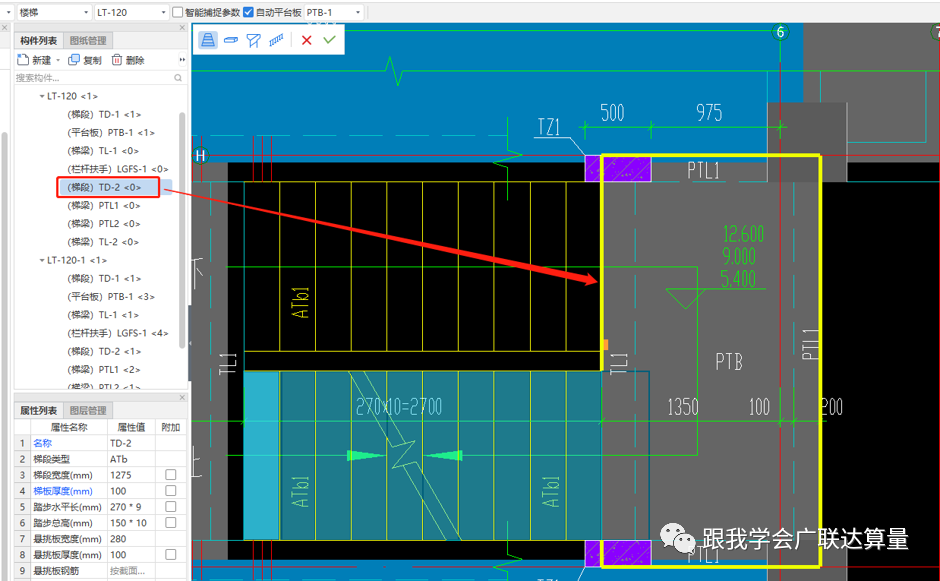Click the 复制 copy component button
940x581 pixels.
click(x=85, y=60)
